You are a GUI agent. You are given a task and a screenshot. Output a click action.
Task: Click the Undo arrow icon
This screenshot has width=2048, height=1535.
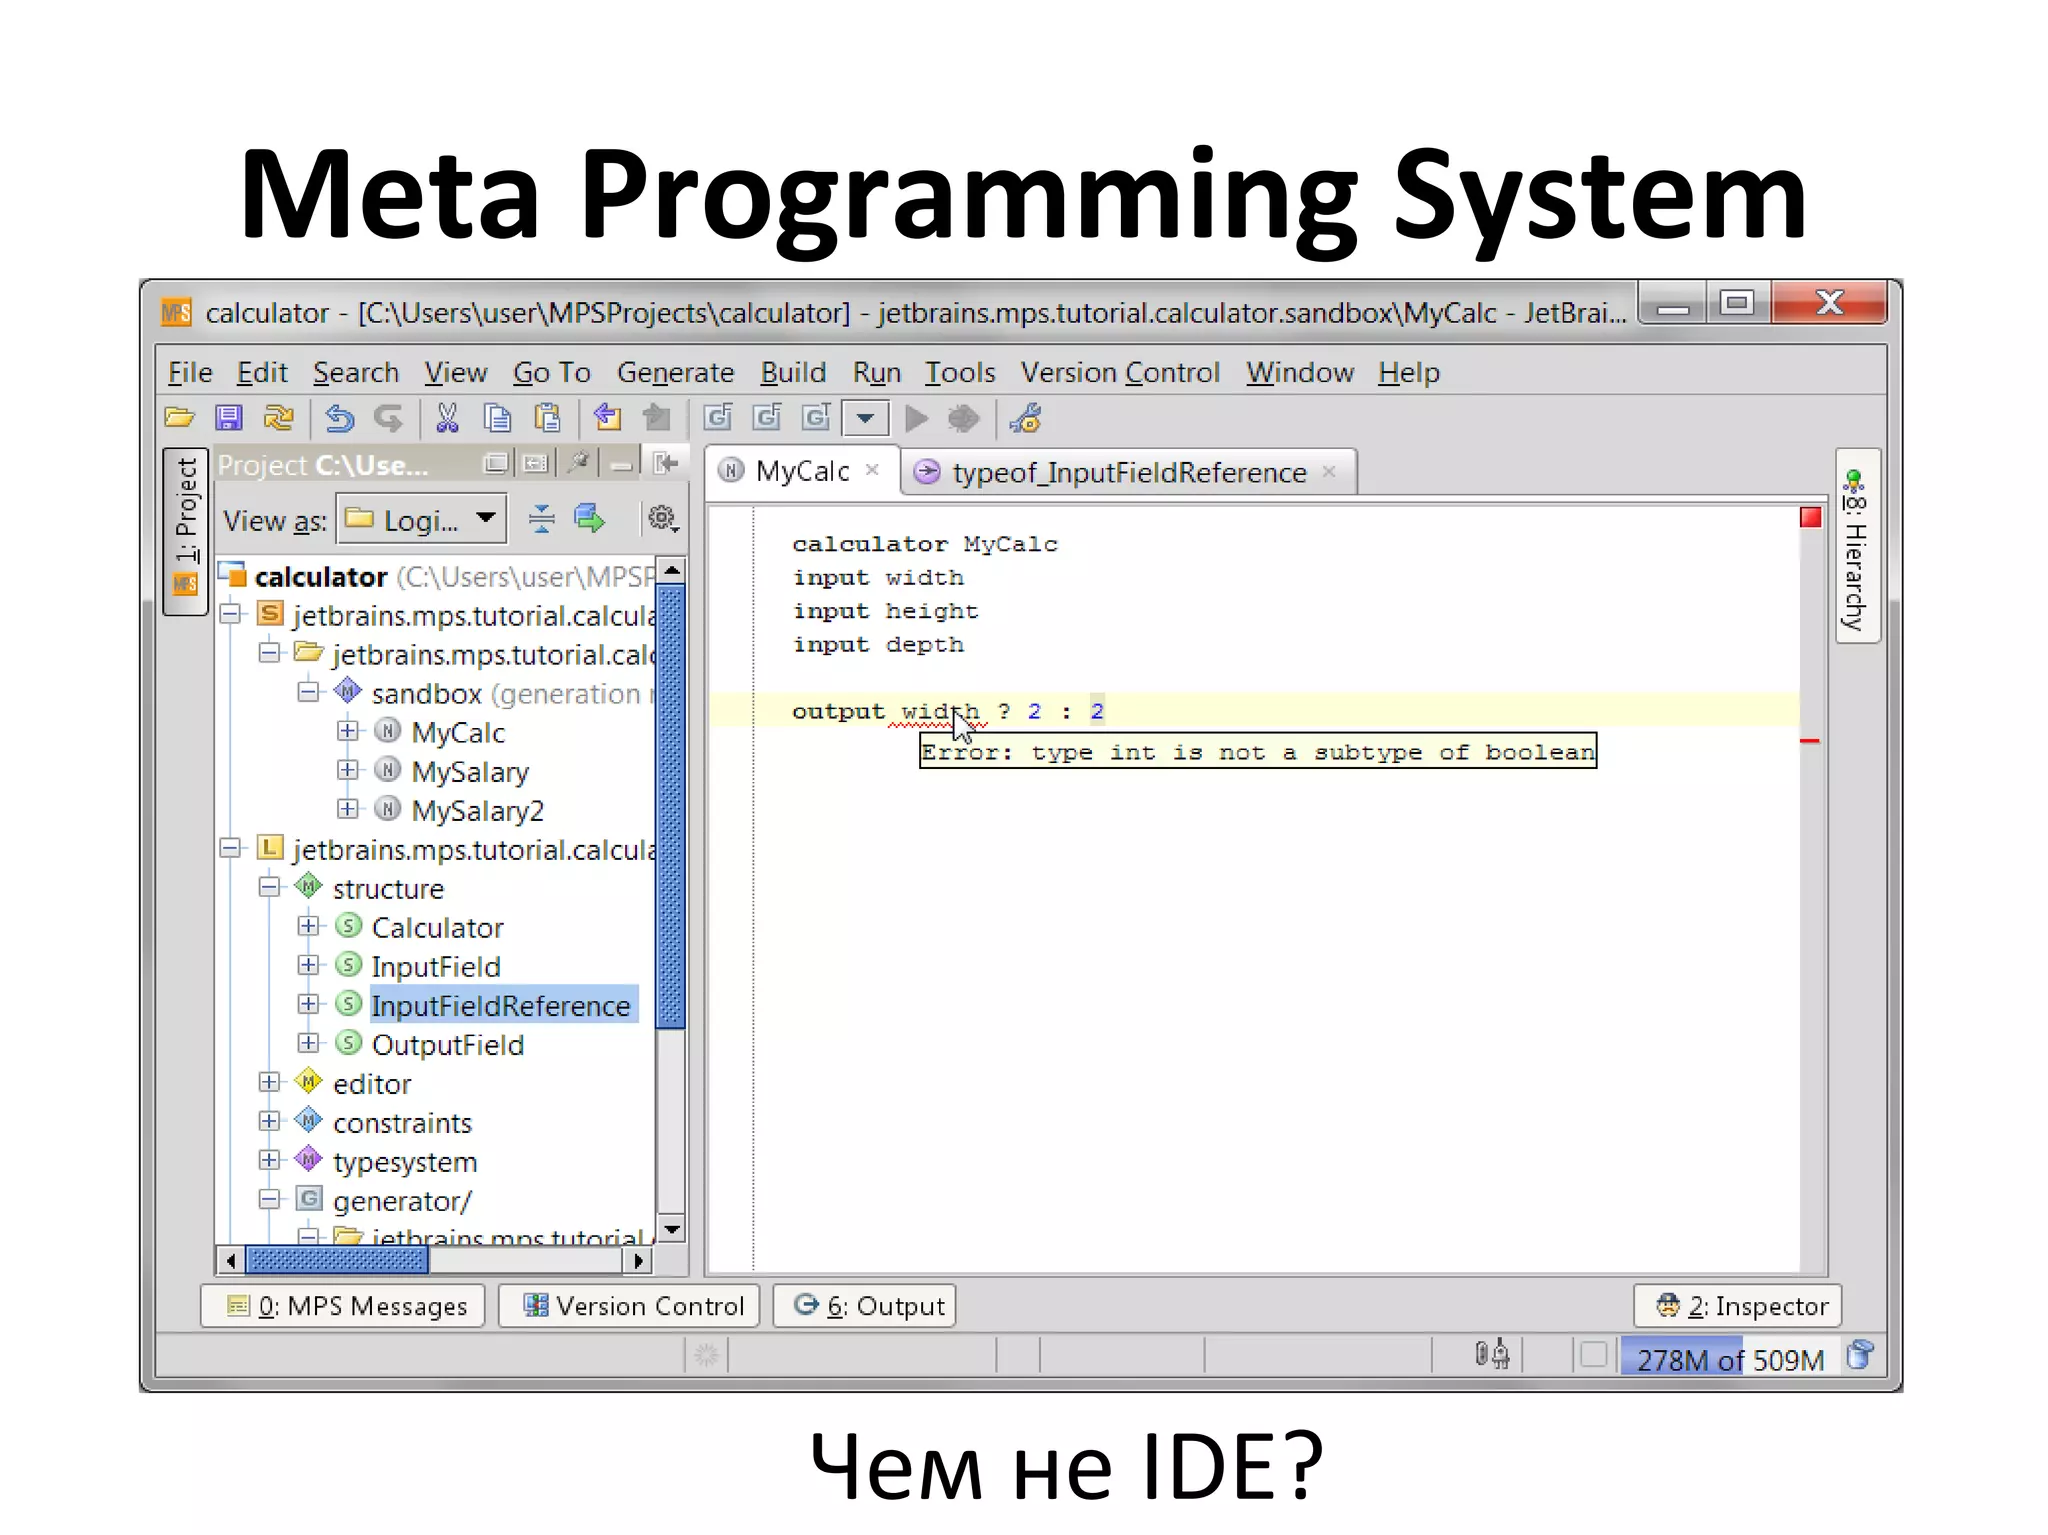click(x=339, y=418)
